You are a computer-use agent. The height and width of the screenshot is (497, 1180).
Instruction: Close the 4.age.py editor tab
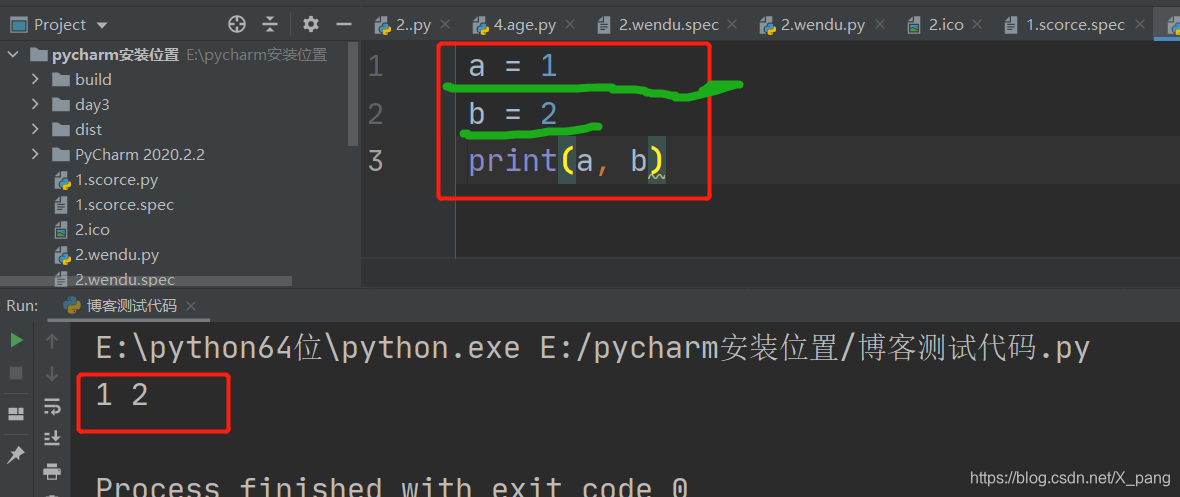click(x=569, y=25)
